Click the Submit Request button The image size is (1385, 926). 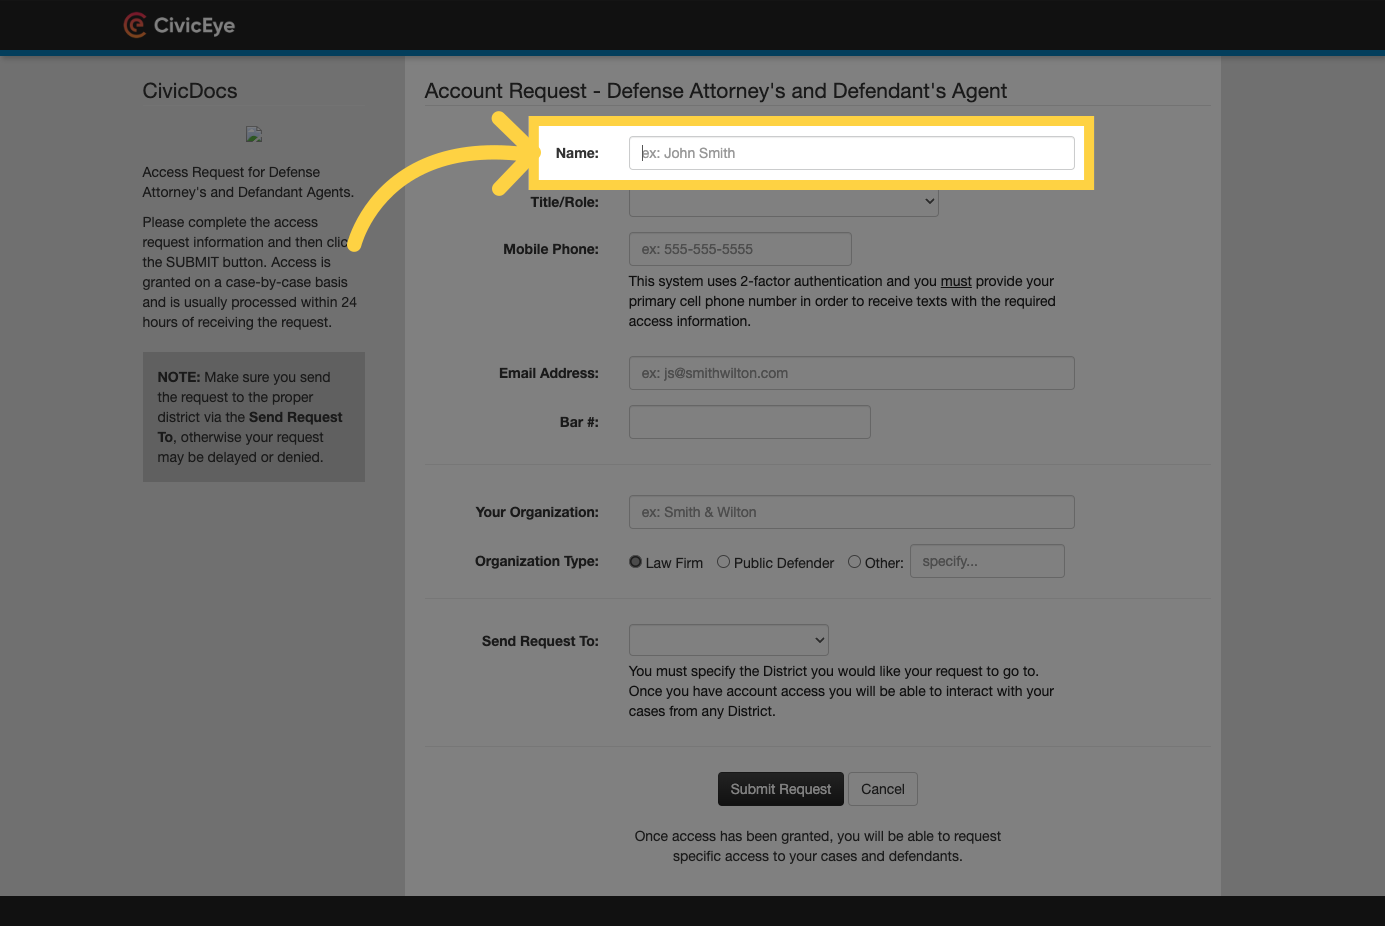coord(781,789)
